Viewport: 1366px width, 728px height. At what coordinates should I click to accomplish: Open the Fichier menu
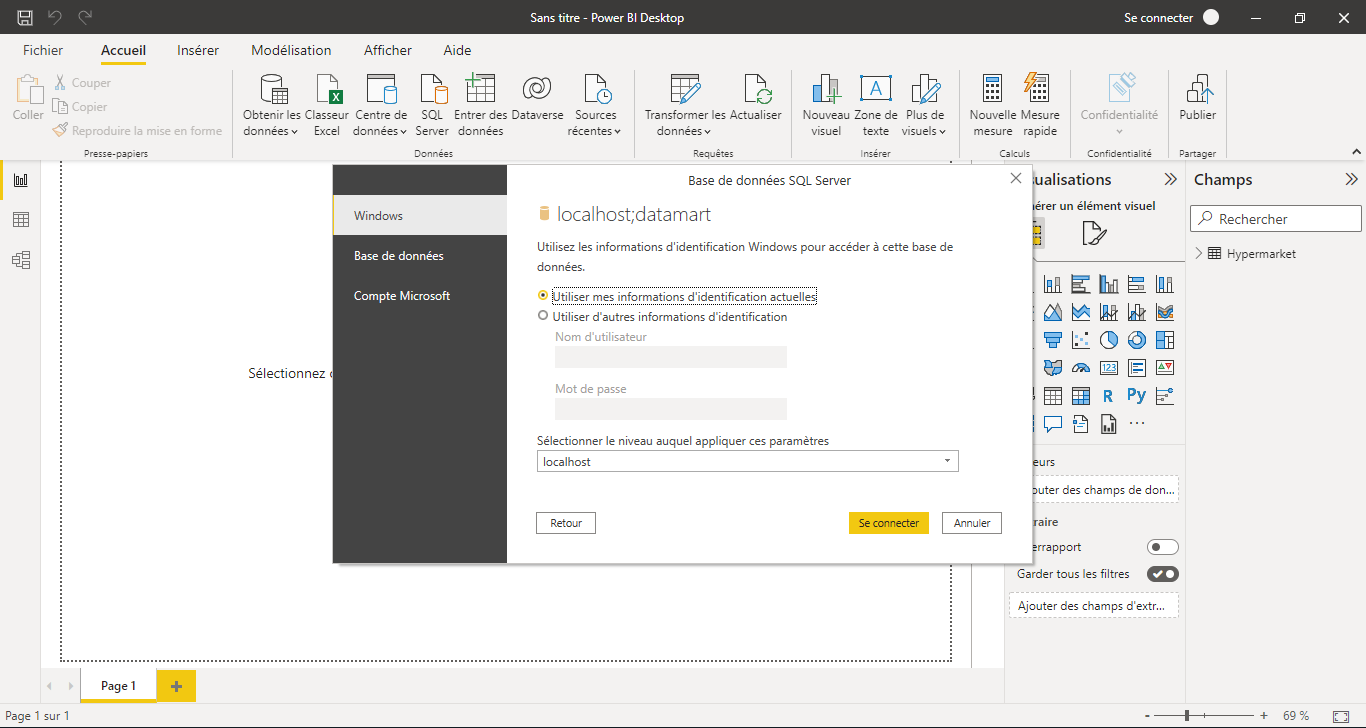point(43,50)
